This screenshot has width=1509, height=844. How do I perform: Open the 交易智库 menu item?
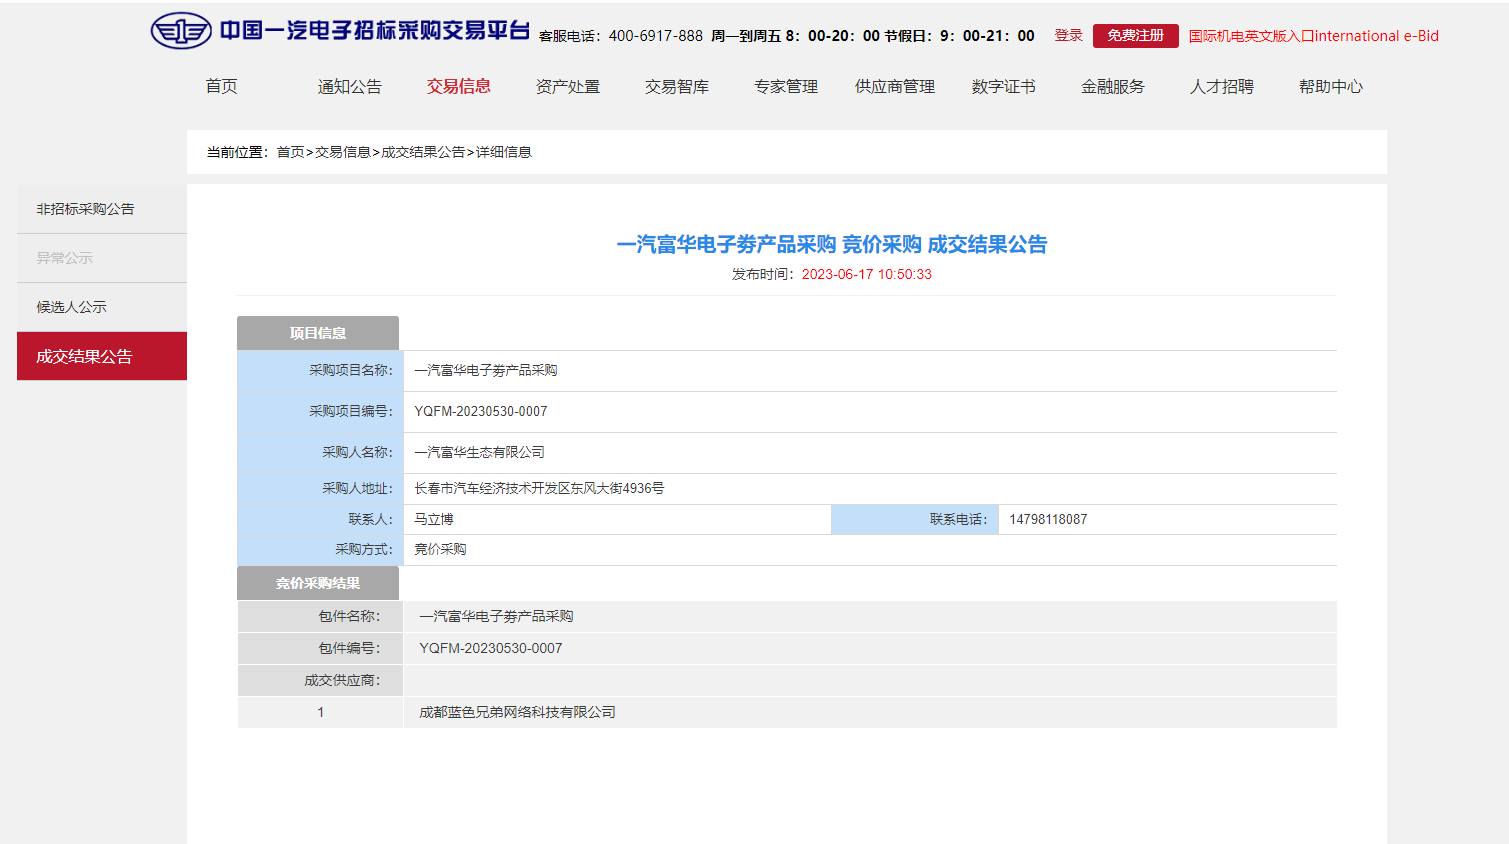(676, 86)
